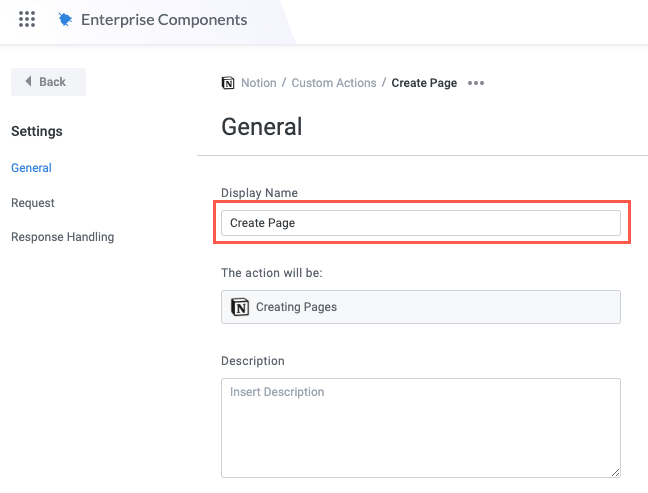Click the General page heading
Viewport: 648px width, 493px height.
tap(262, 126)
